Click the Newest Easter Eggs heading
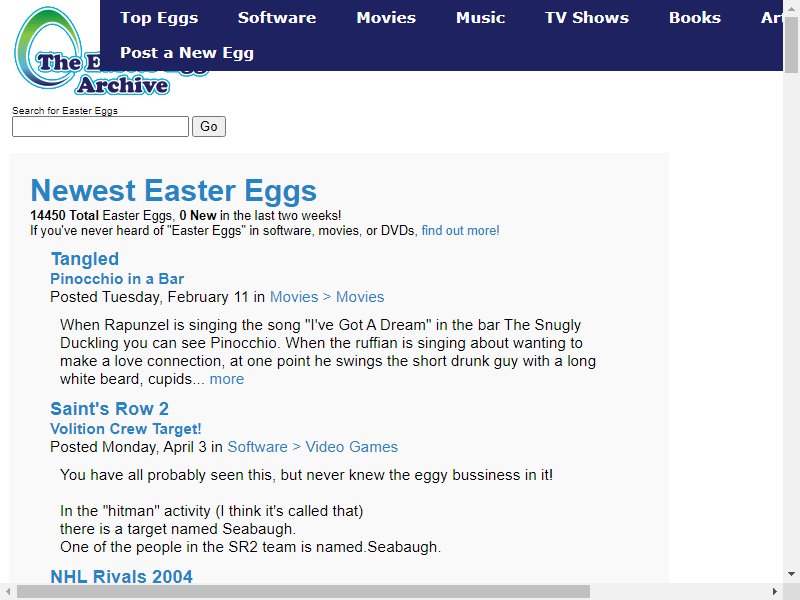 [173, 190]
